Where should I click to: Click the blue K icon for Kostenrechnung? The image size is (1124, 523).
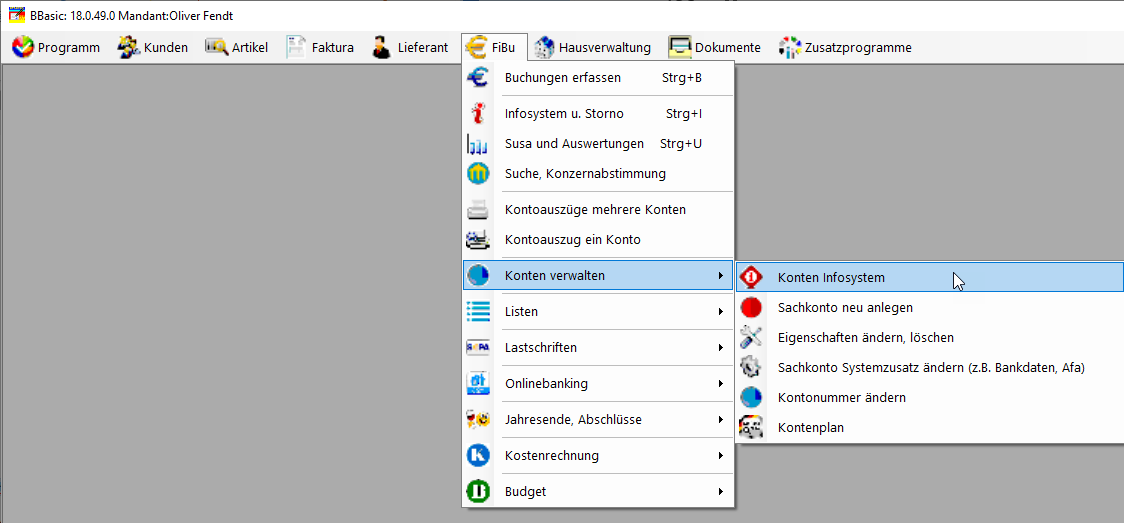pos(477,456)
